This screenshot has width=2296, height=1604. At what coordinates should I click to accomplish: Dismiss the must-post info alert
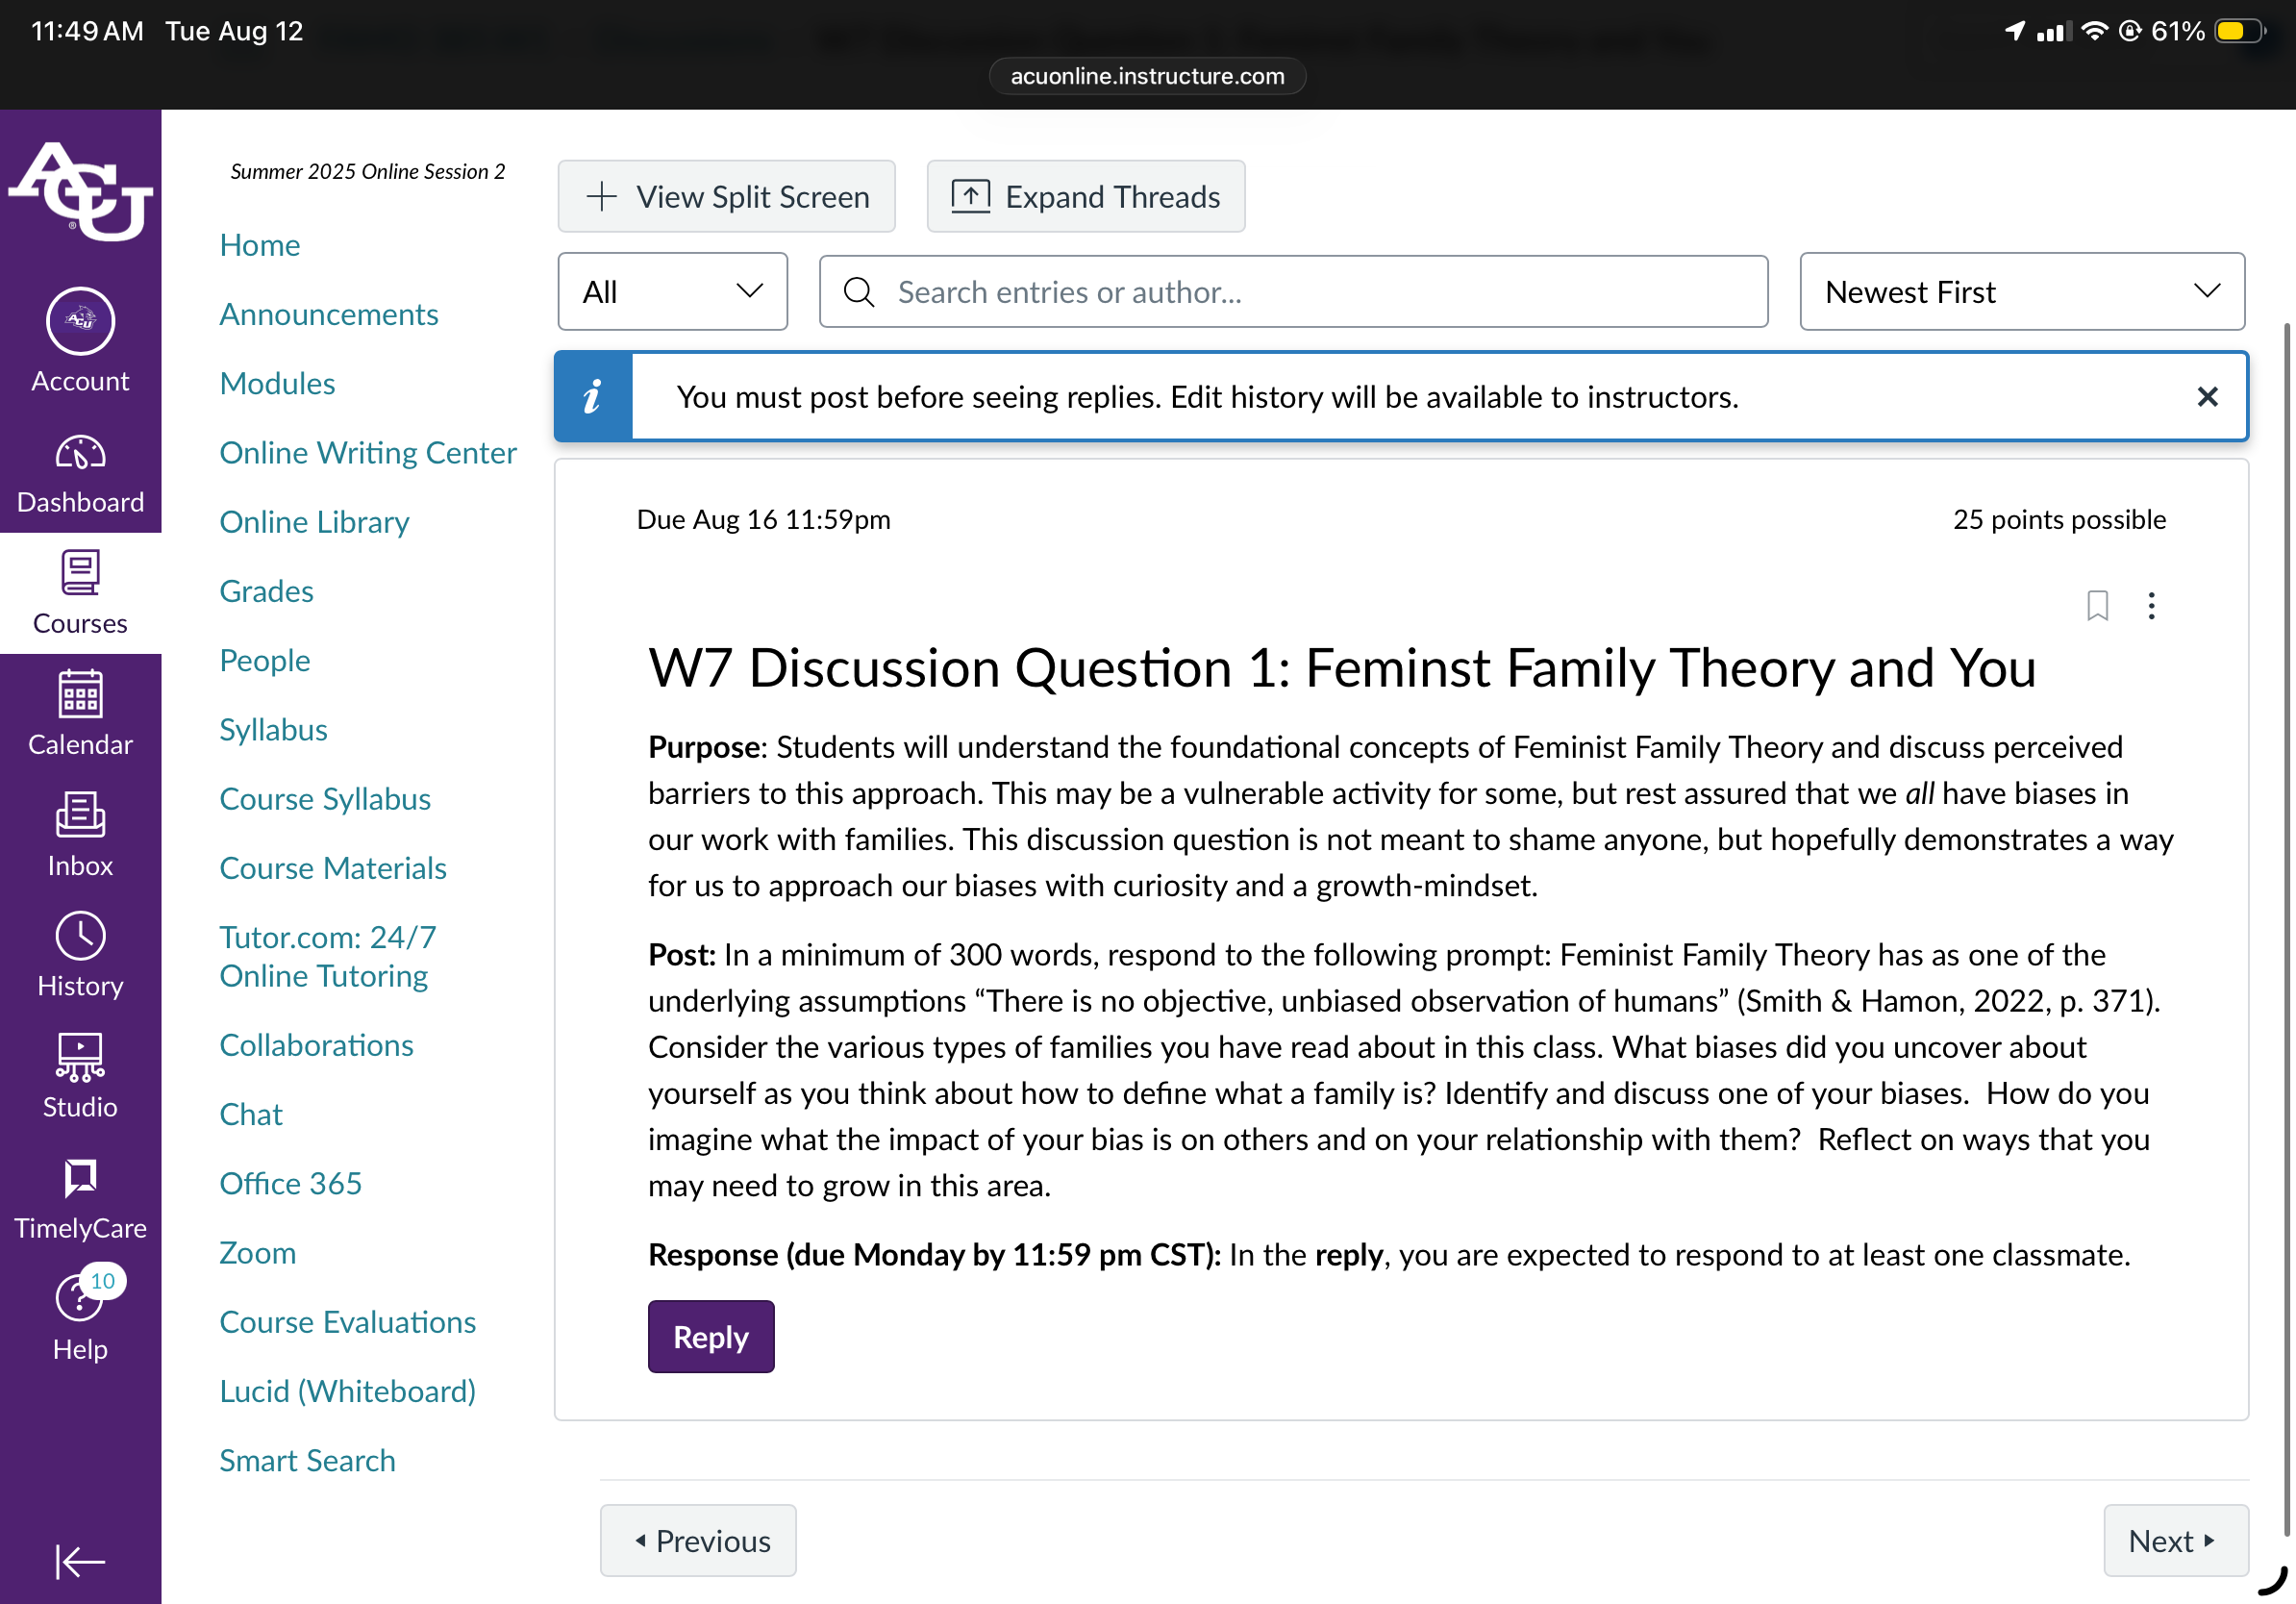[2207, 397]
